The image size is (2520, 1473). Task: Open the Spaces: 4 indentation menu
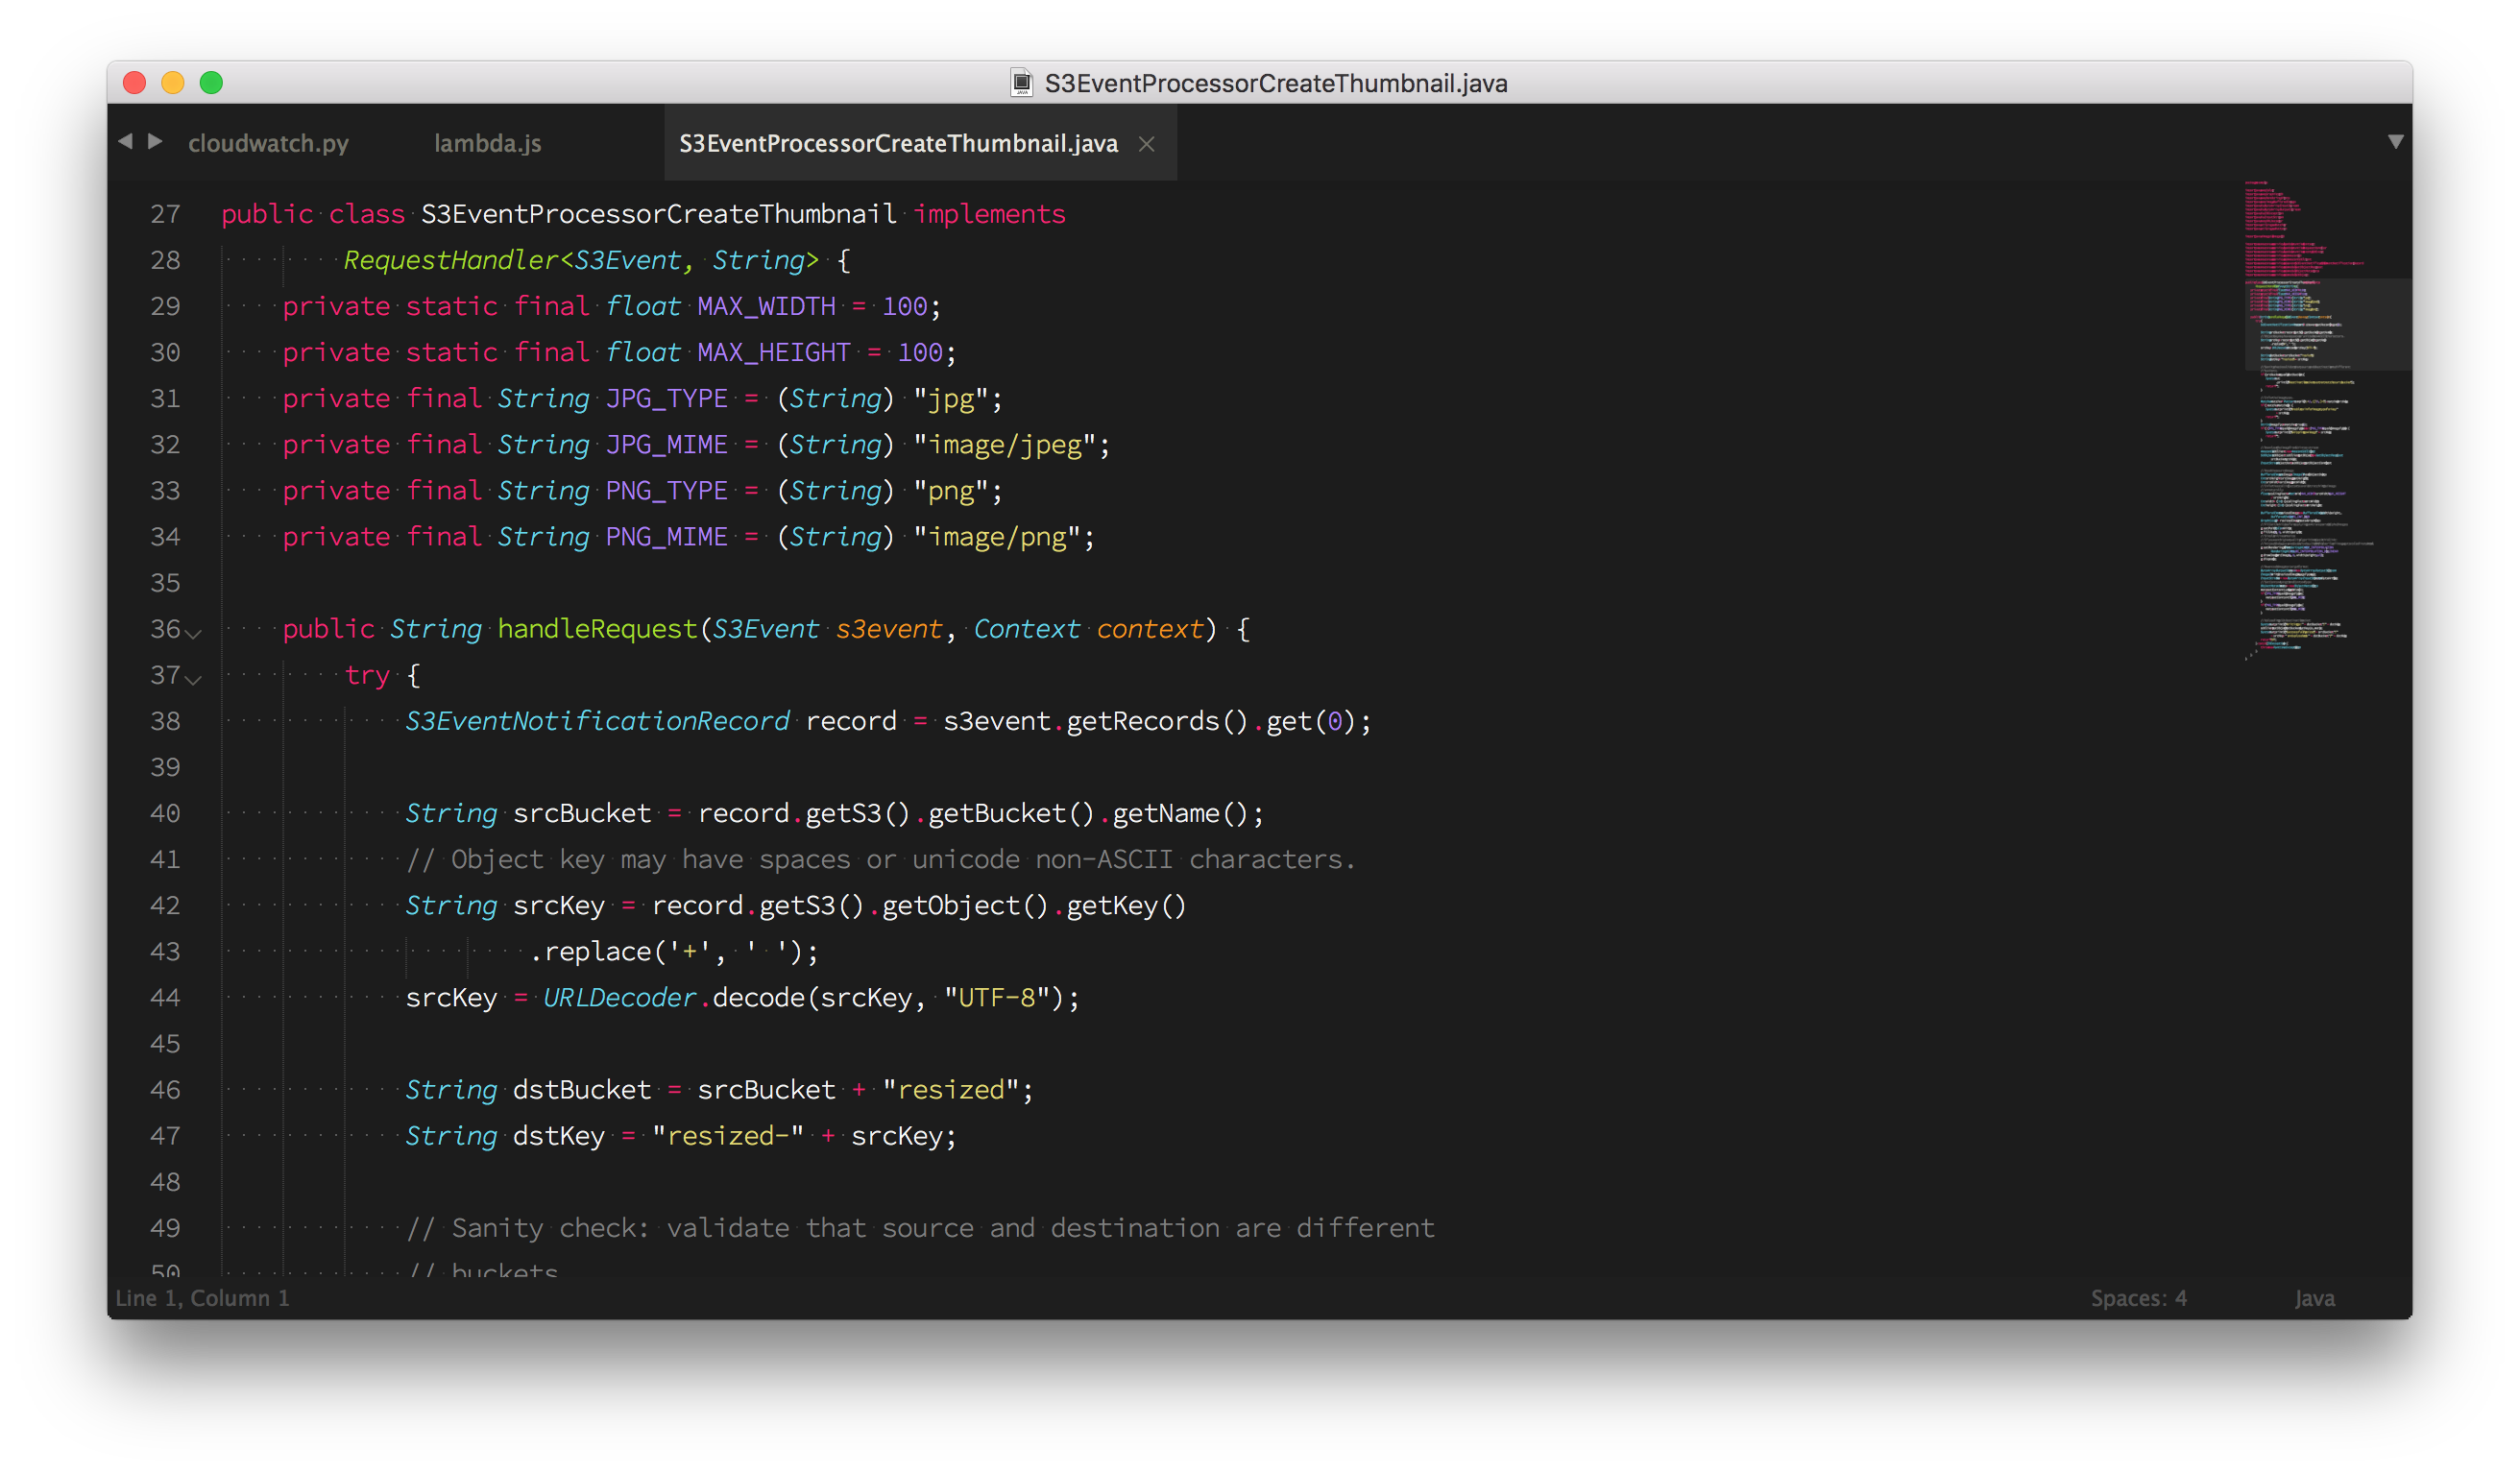[2138, 1298]
